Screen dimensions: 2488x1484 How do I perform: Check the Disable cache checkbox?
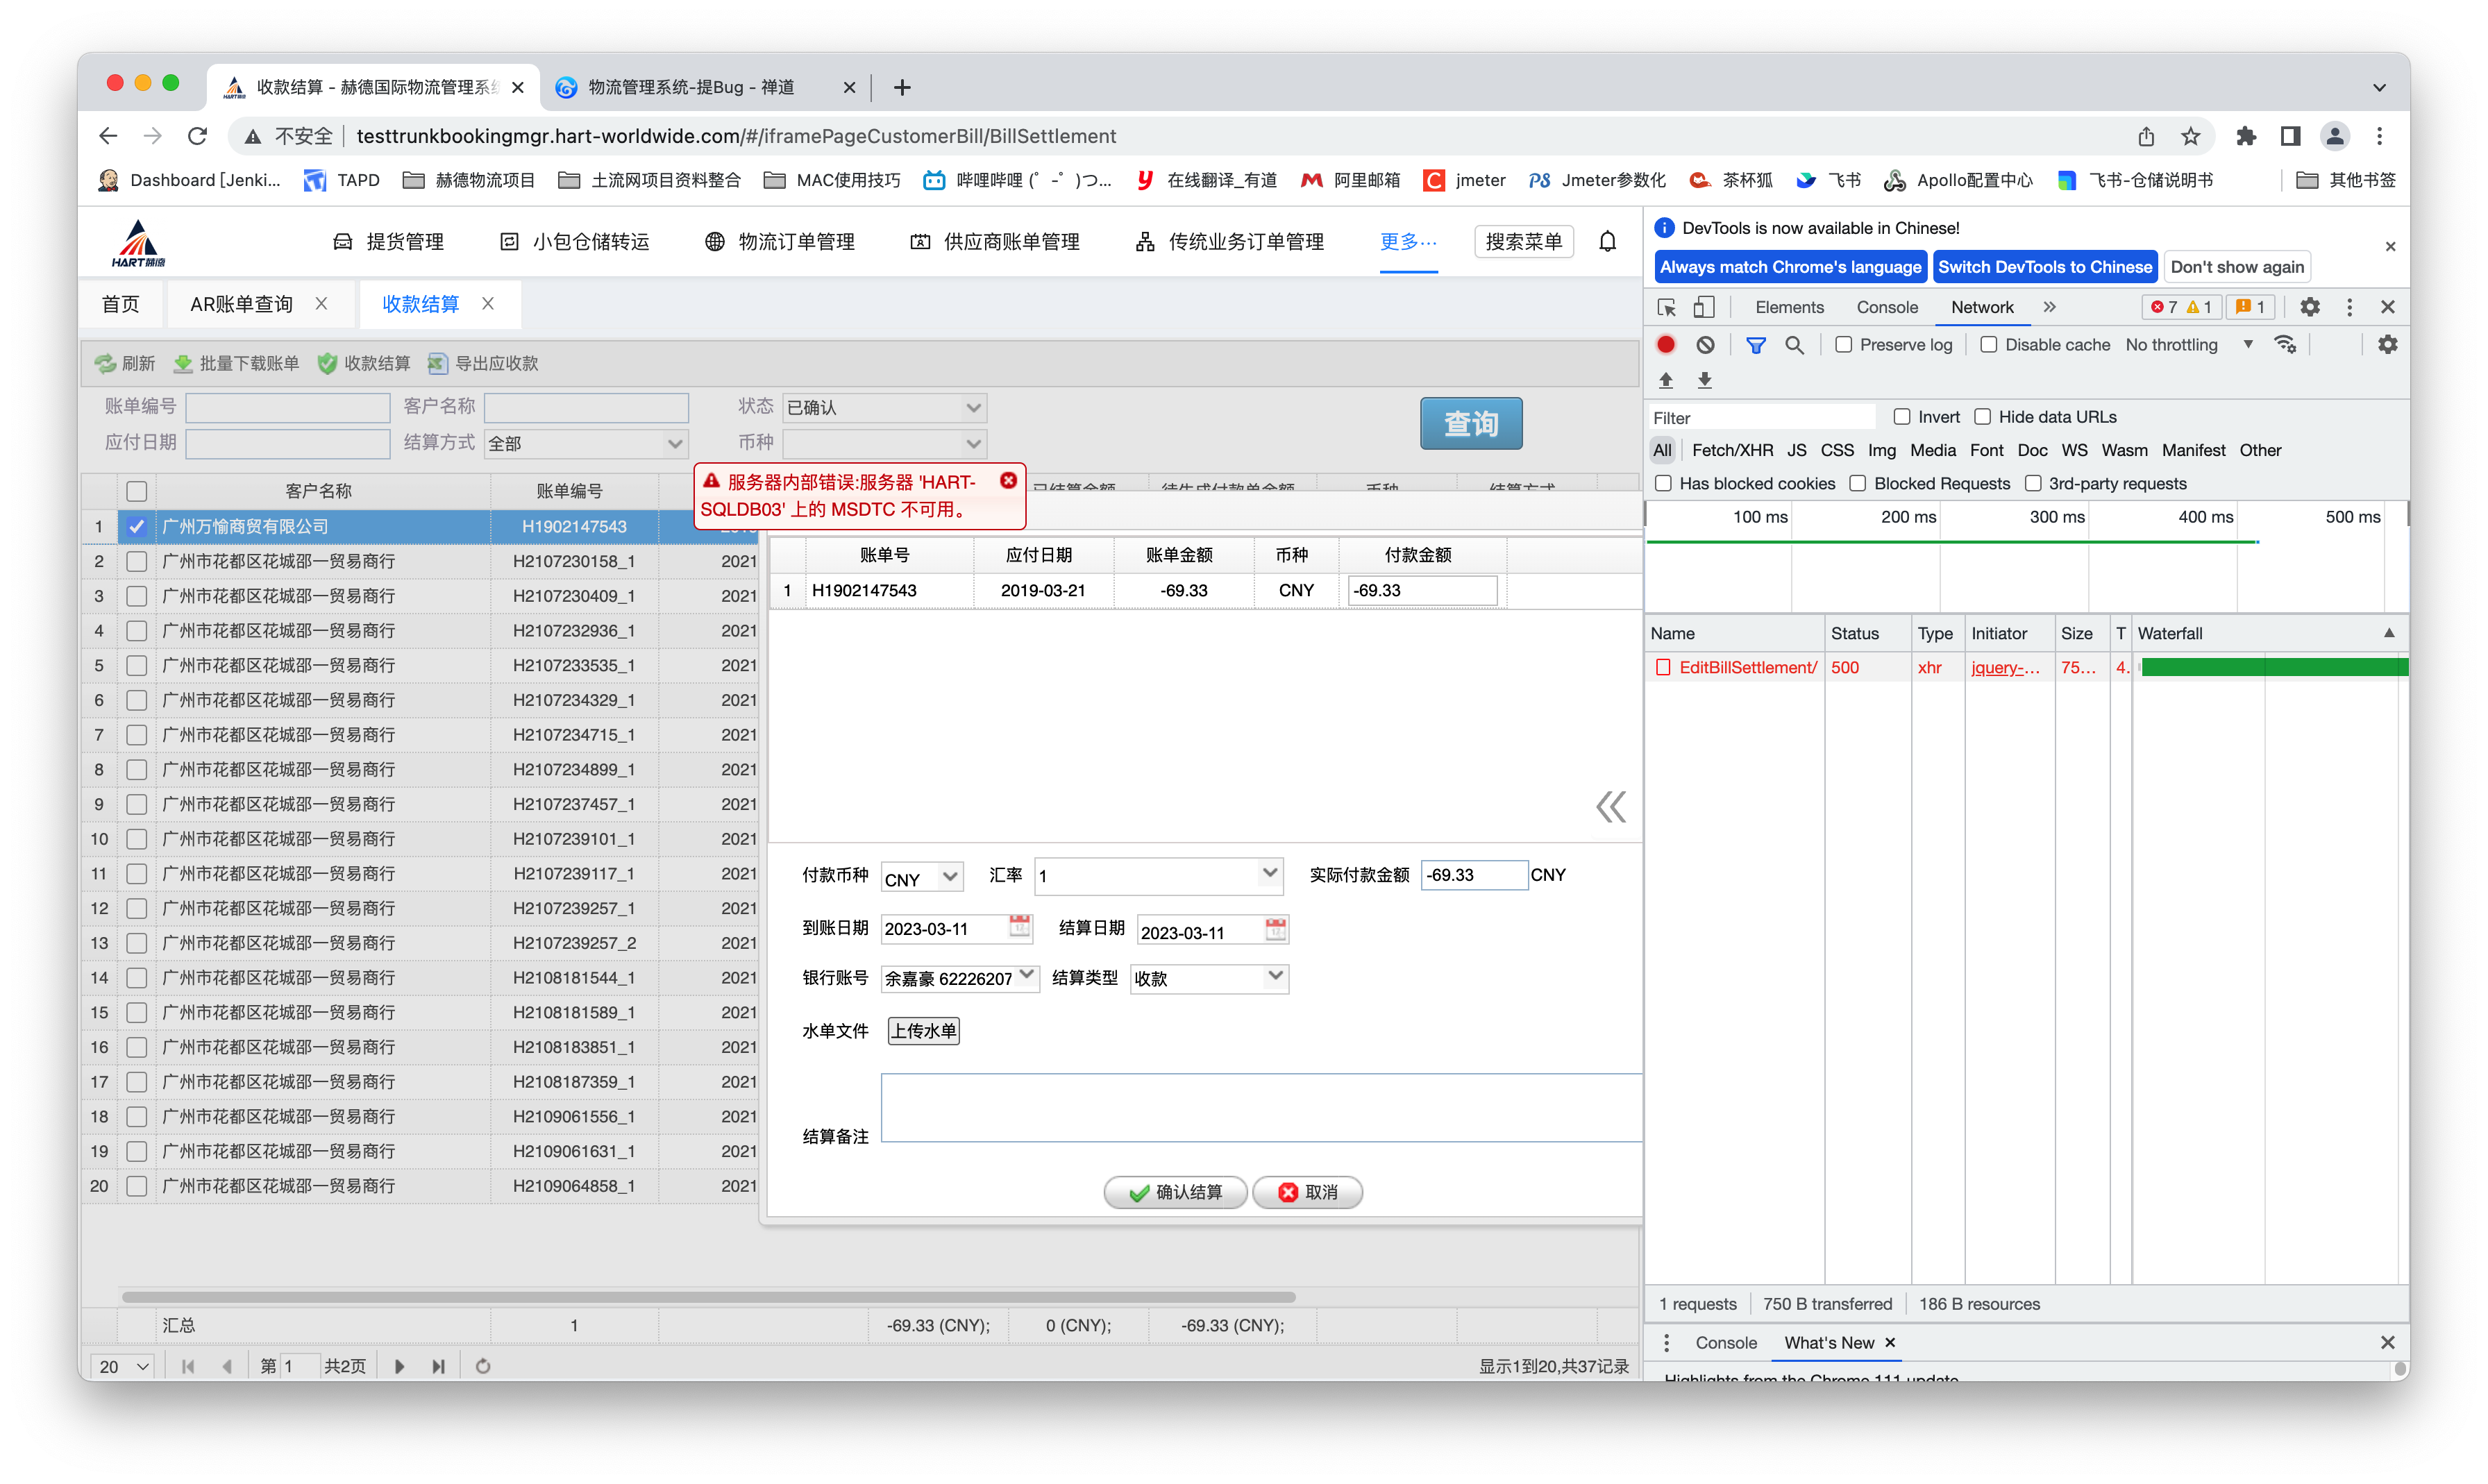tap(1989, 345)
